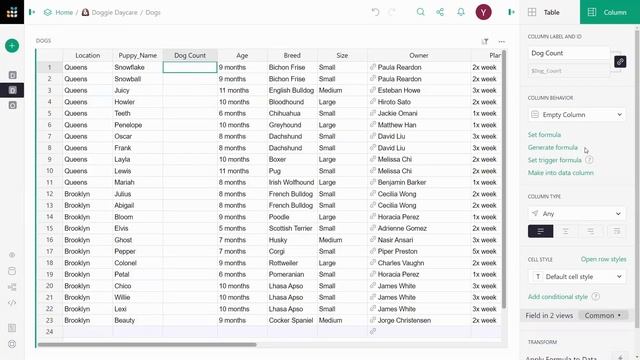Image resolution: width=640 pixels, height=360 pixels.
Task: Open the Common field settings dropdown
Action: click(602, 316)
